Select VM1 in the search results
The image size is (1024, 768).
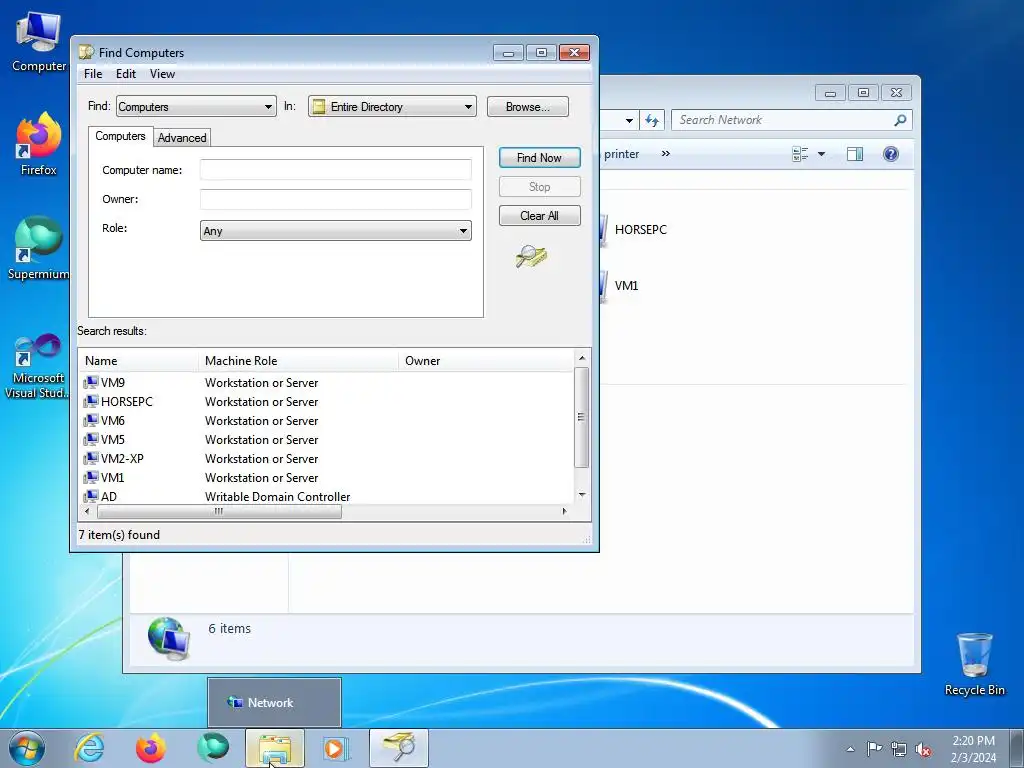(x=112, y=477)
